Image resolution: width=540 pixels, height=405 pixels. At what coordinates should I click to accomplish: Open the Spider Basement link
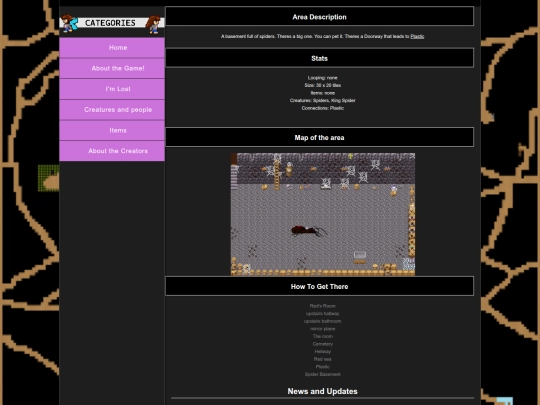[322, 374]
